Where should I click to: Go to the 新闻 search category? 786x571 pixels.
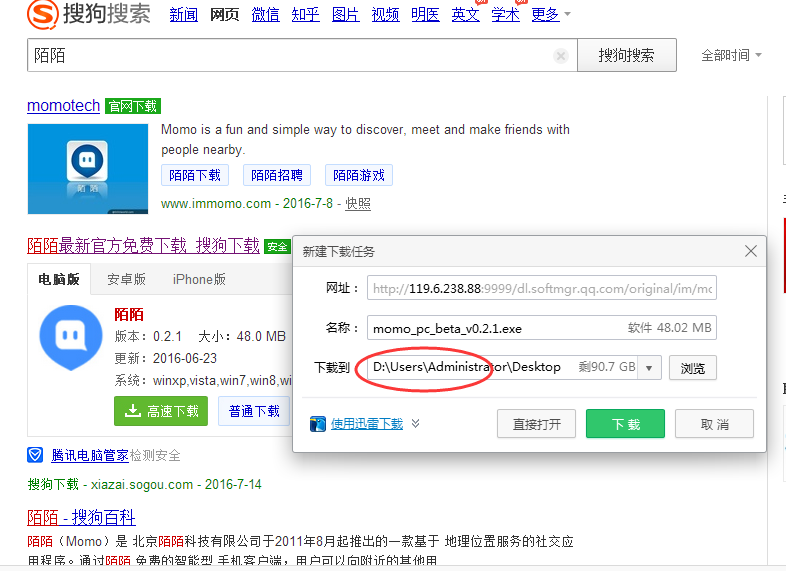coord(183,15)
